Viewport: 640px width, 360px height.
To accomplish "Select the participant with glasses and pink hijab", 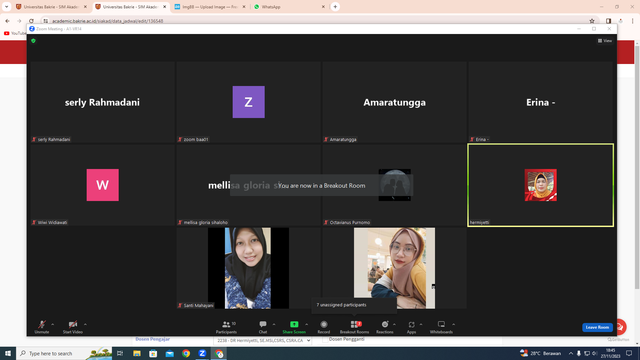I will click(394, 268).
